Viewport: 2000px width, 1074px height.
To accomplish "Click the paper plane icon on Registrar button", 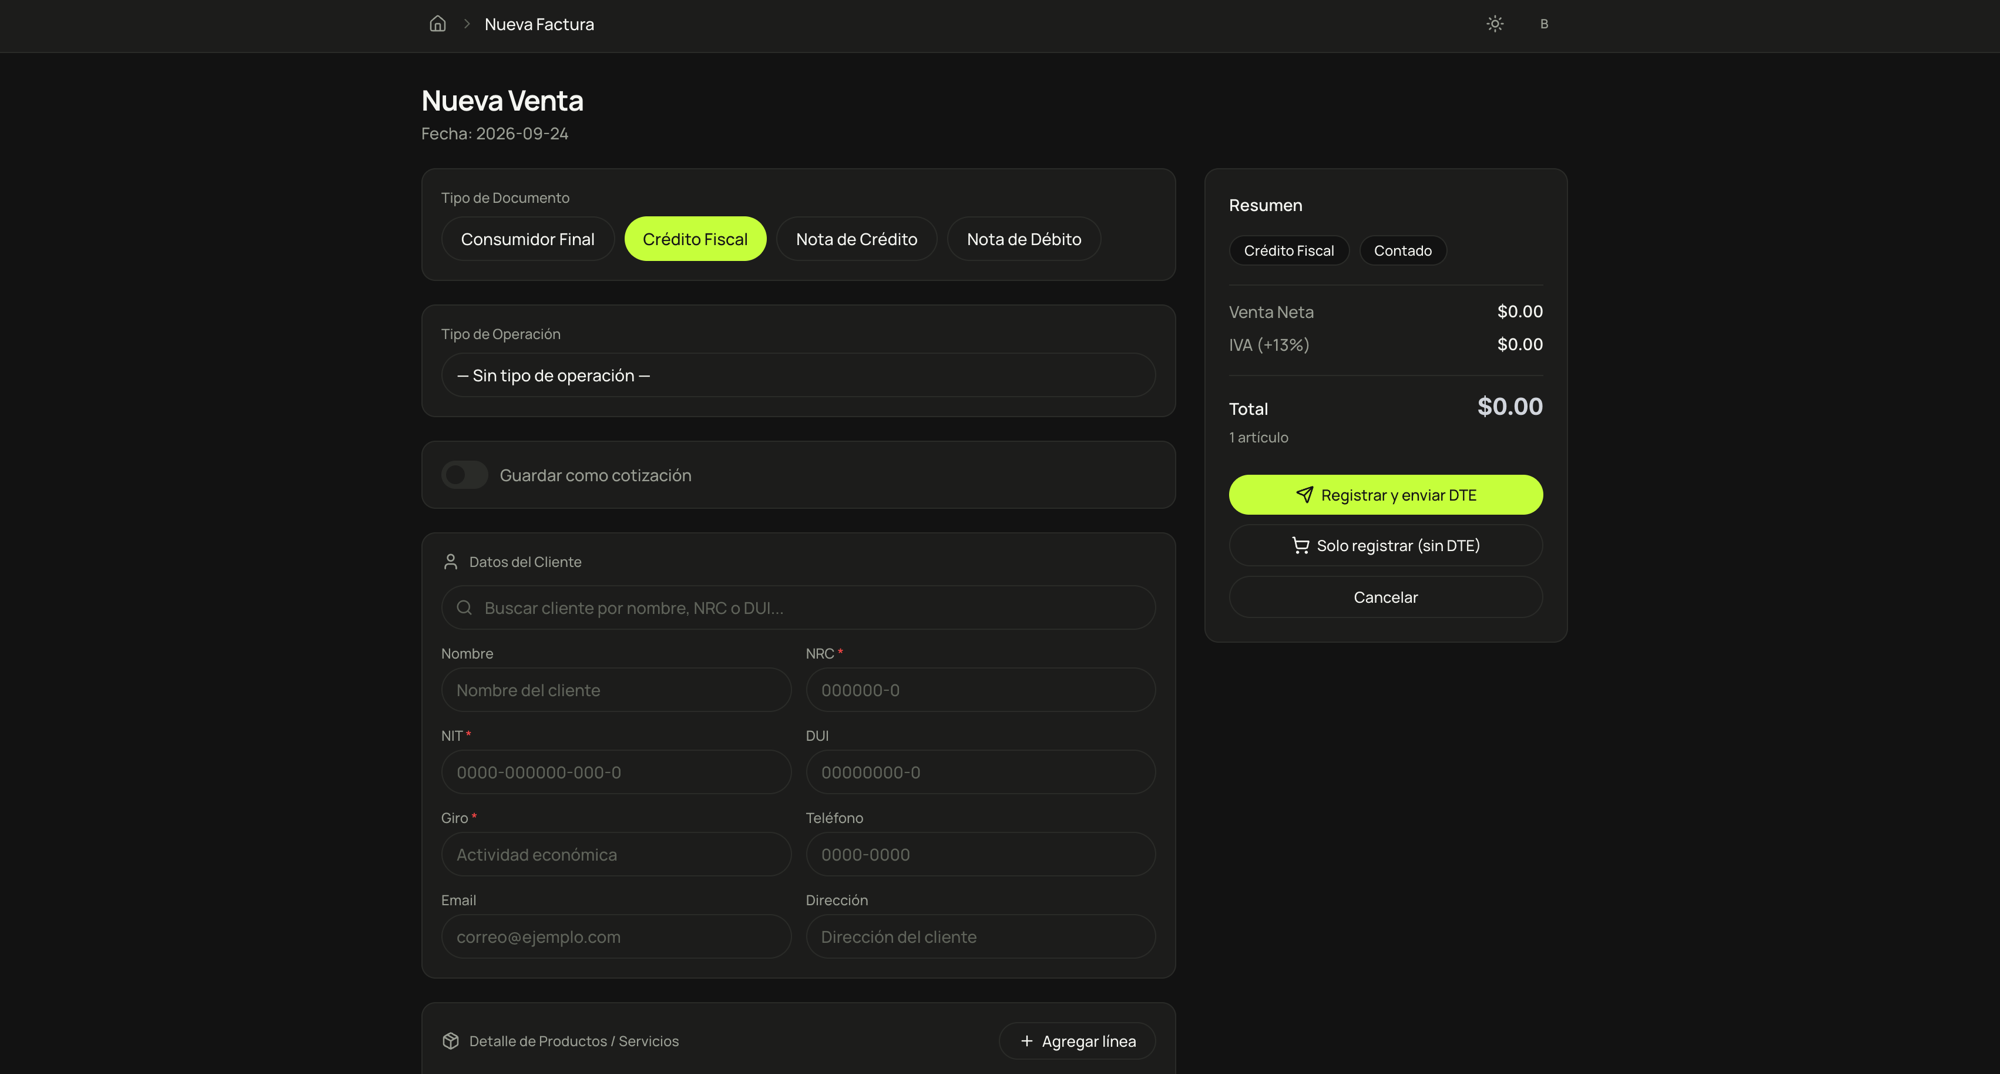I will coord(1304,494).
